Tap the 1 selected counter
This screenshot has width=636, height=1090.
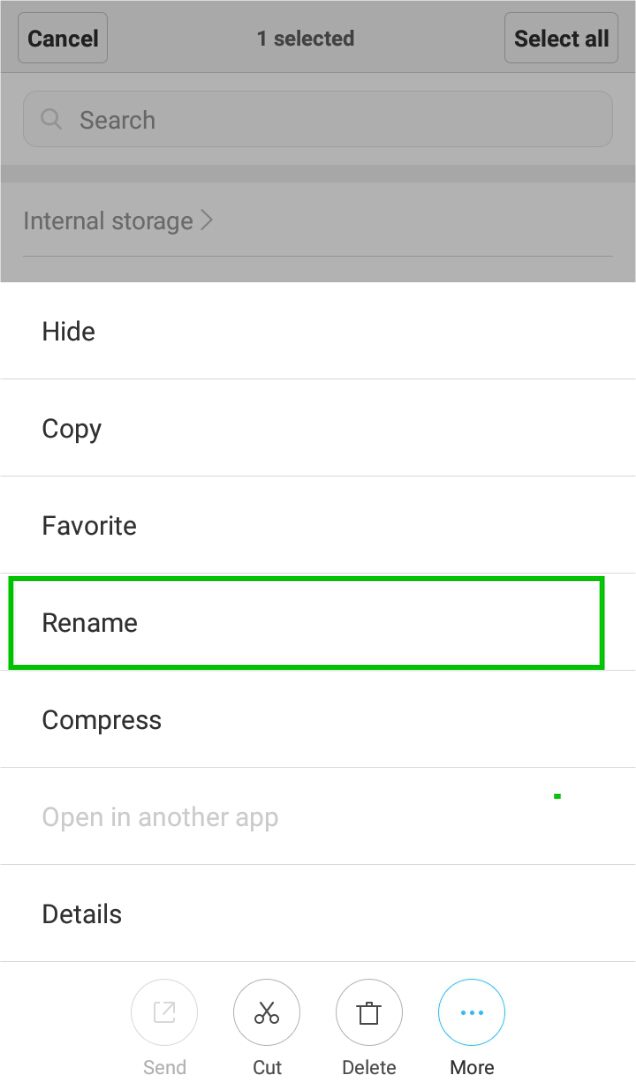point(305,38)
